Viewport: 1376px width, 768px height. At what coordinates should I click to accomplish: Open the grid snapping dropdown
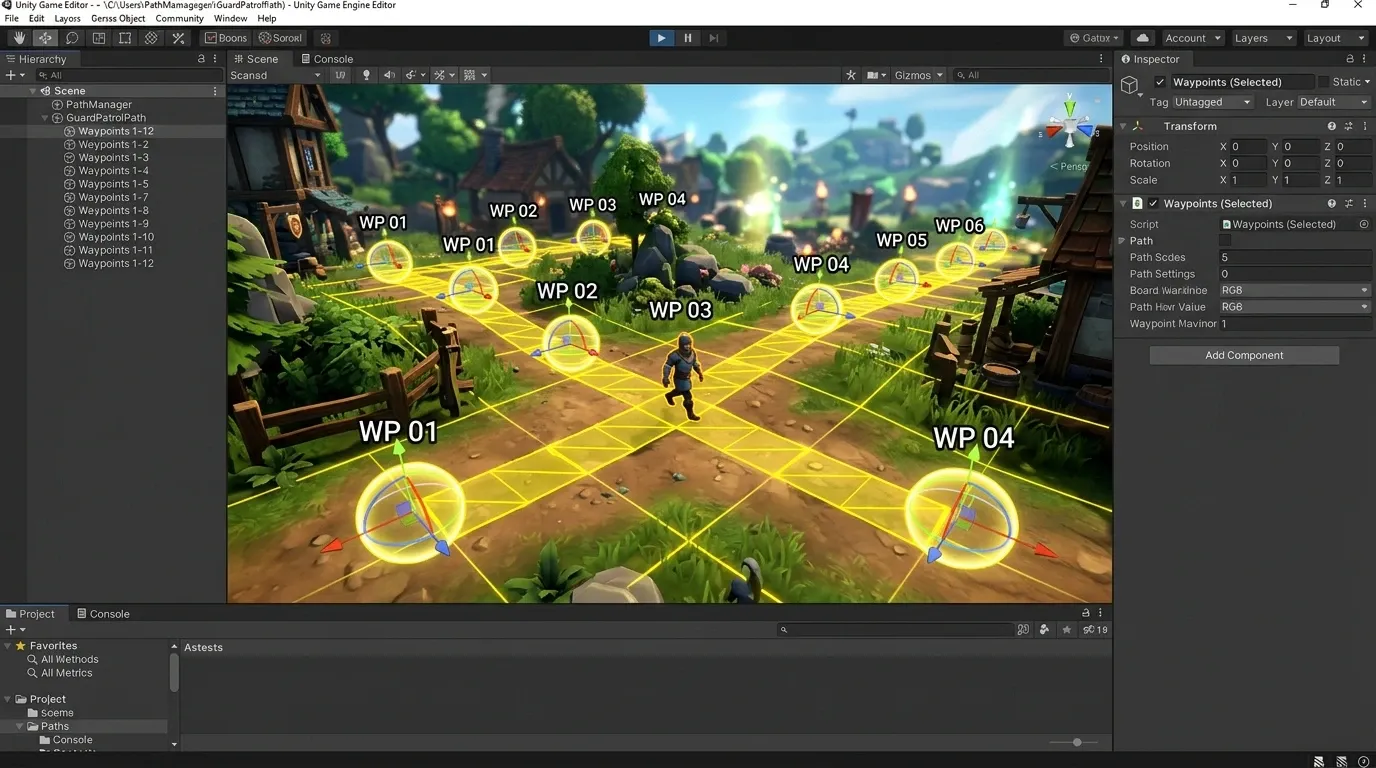coord(475,75)
